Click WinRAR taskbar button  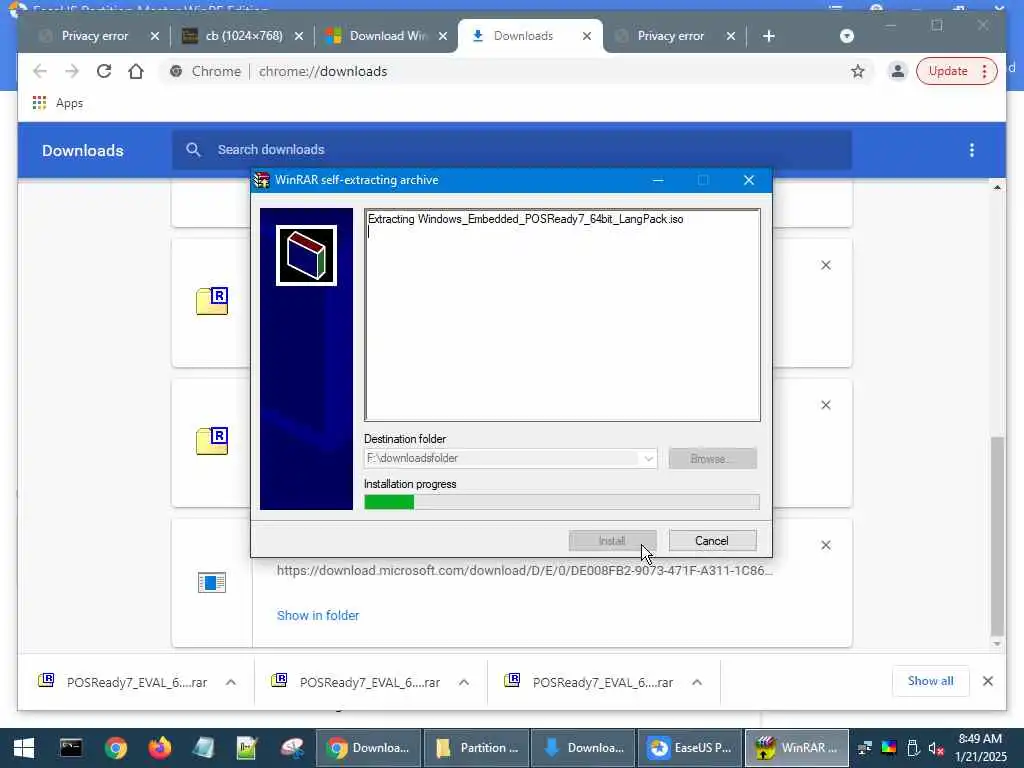797,748
